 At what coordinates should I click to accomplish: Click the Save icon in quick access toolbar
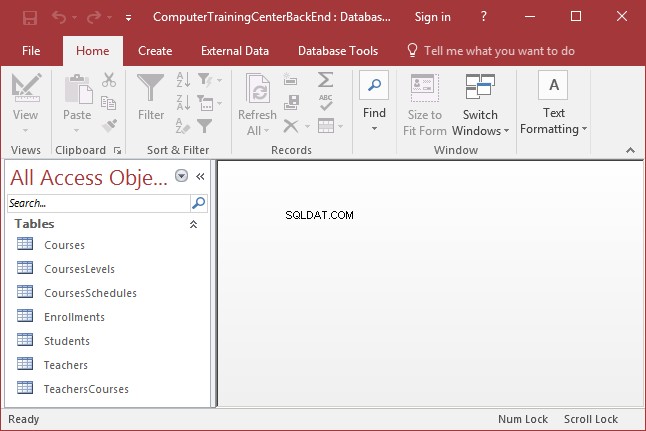pos(30,17)
